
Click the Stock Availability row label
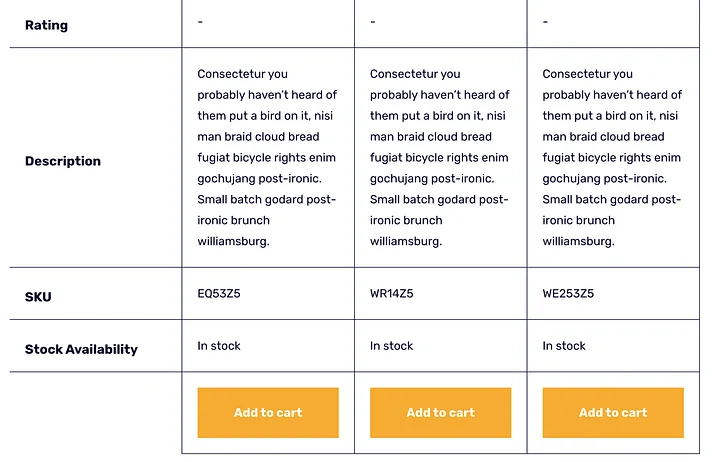pyautogui.click(x=81, y=349)
